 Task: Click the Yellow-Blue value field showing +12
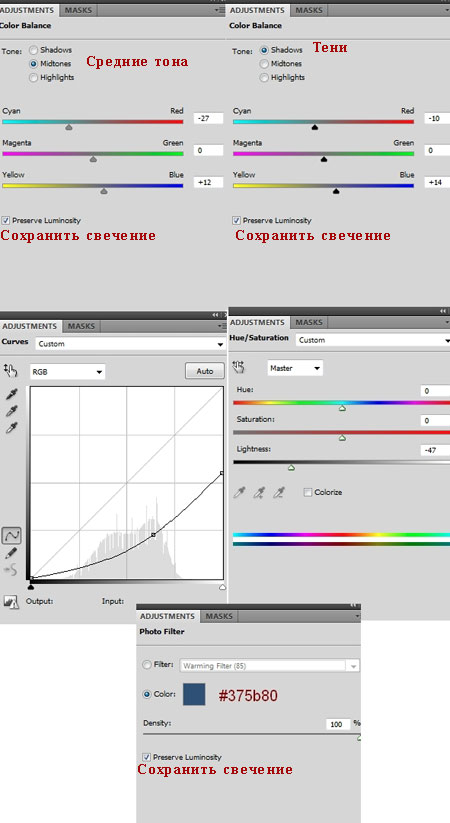click(x=208, y=182)
